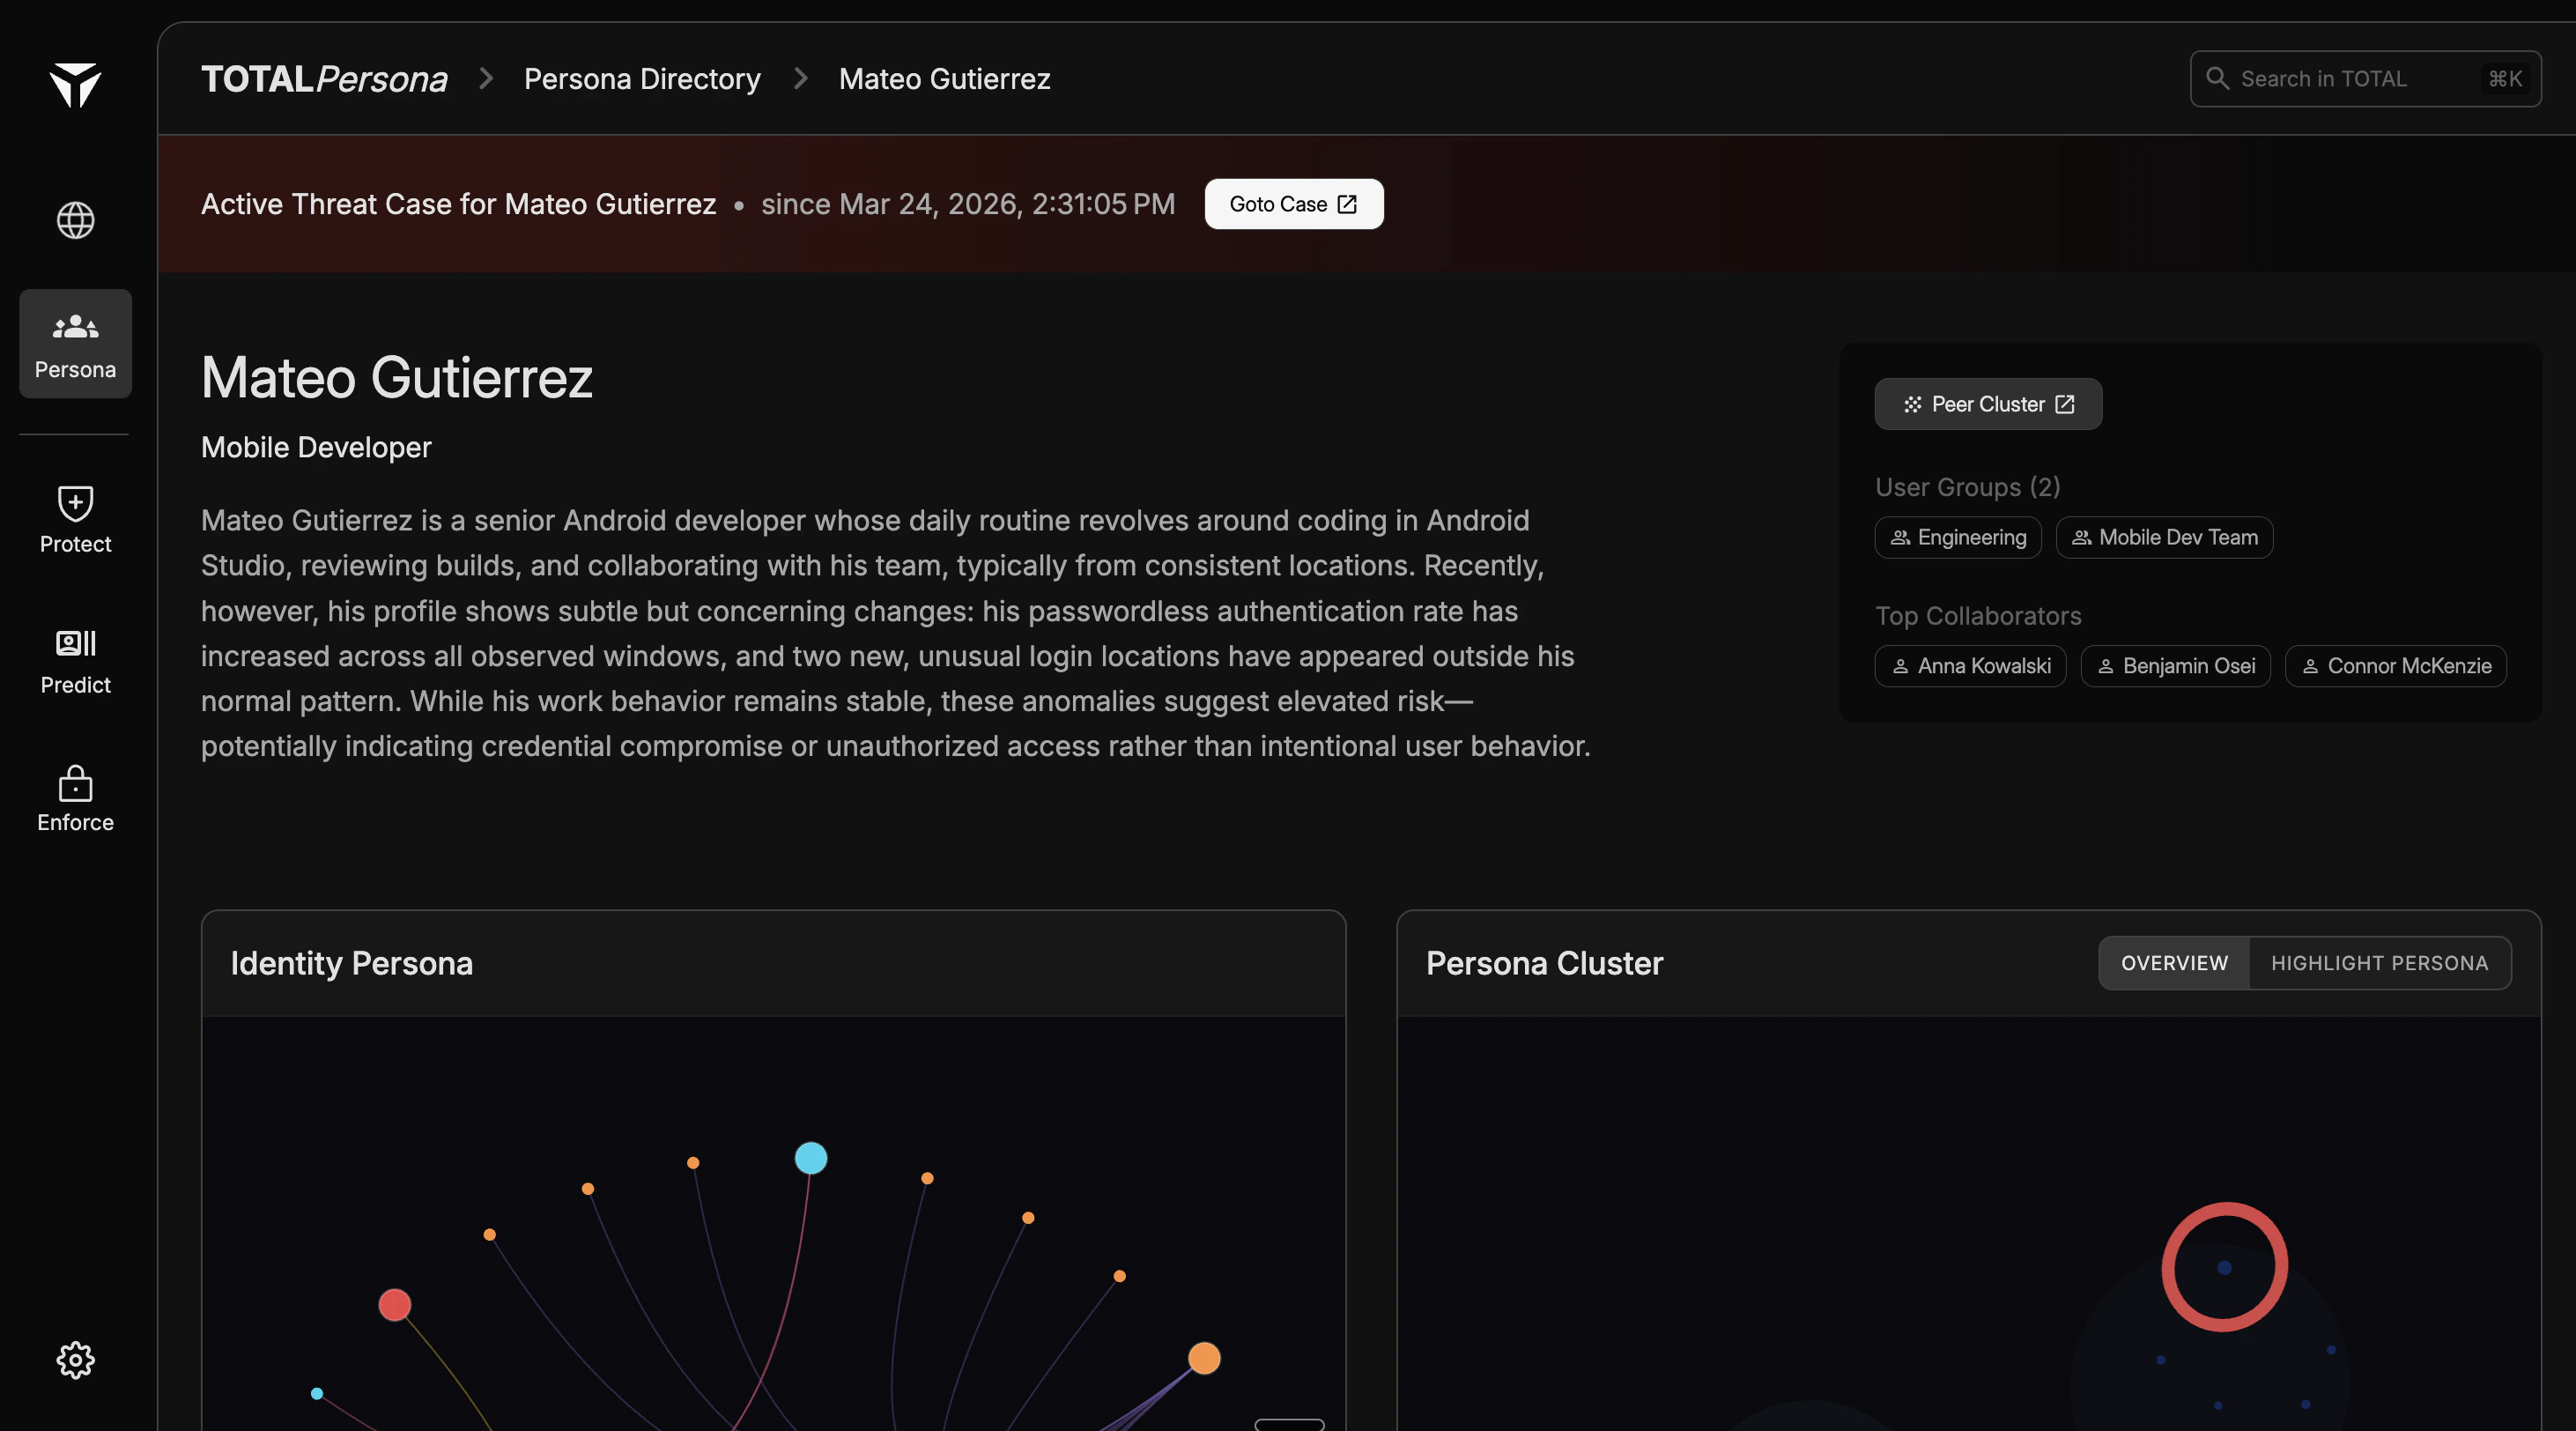Open settings via the gear icon
Image resolution: width=2576 pixels, height=1431 pixels.
[75, 1360]
